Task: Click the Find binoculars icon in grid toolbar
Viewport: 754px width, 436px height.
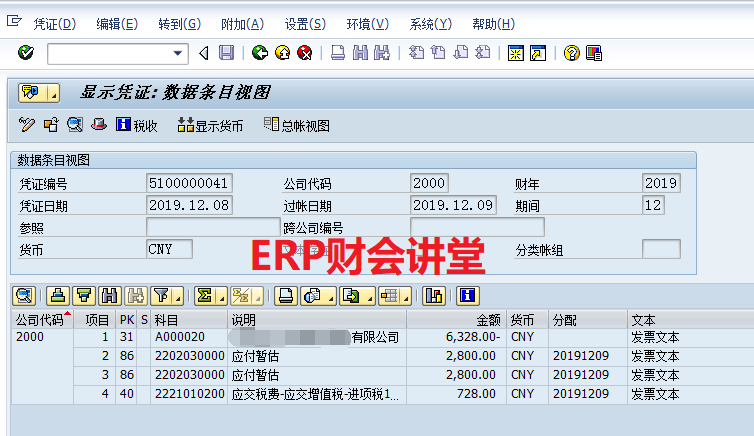Action: [110, 295]
